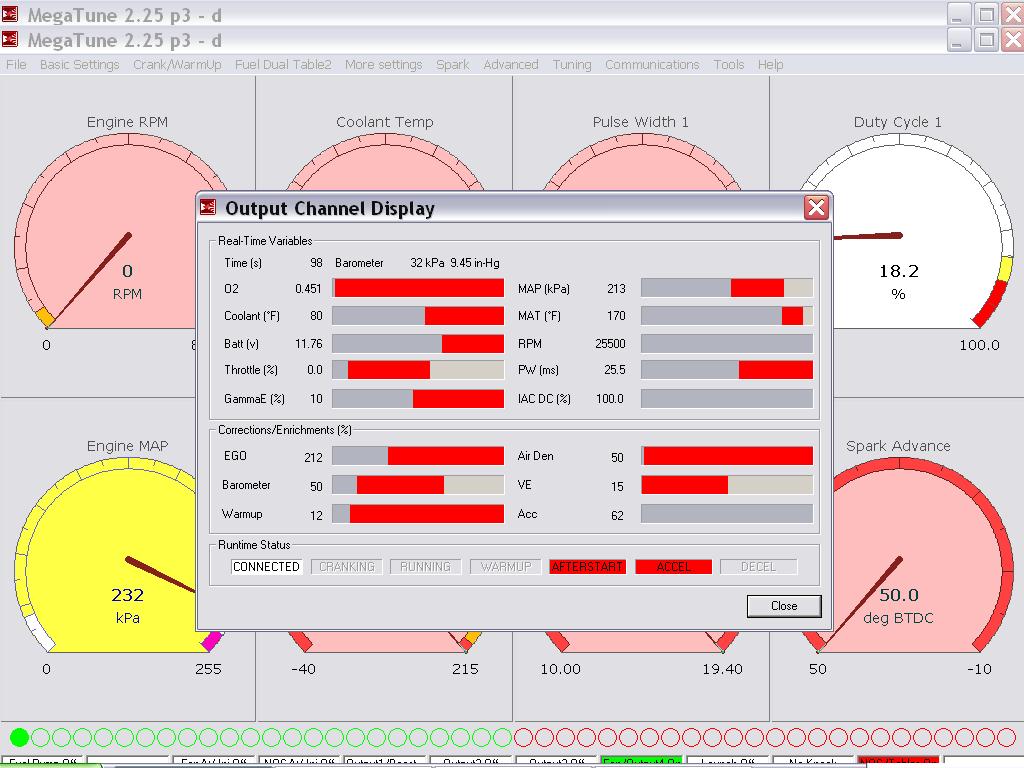The height and width of the screenshot is (768, 1024).
Task: Close the Output Channel Display dialog with the X
Action: pyautogui.click(x=816, y=208)
